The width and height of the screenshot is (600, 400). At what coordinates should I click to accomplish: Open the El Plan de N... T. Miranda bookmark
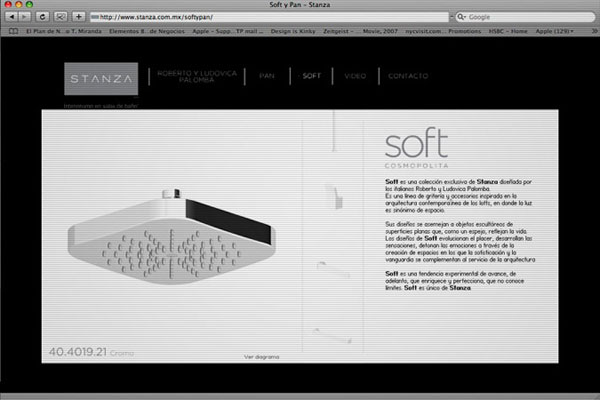click(x=64, y=31)
